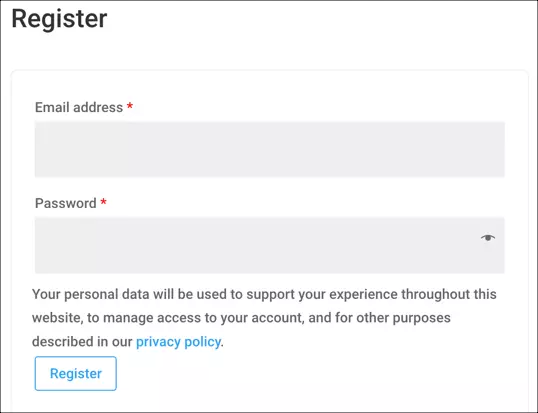This screenshot has height=413, width=538.
Task: Click the word "experience" in the data notice
Action: tap(363, 295)
